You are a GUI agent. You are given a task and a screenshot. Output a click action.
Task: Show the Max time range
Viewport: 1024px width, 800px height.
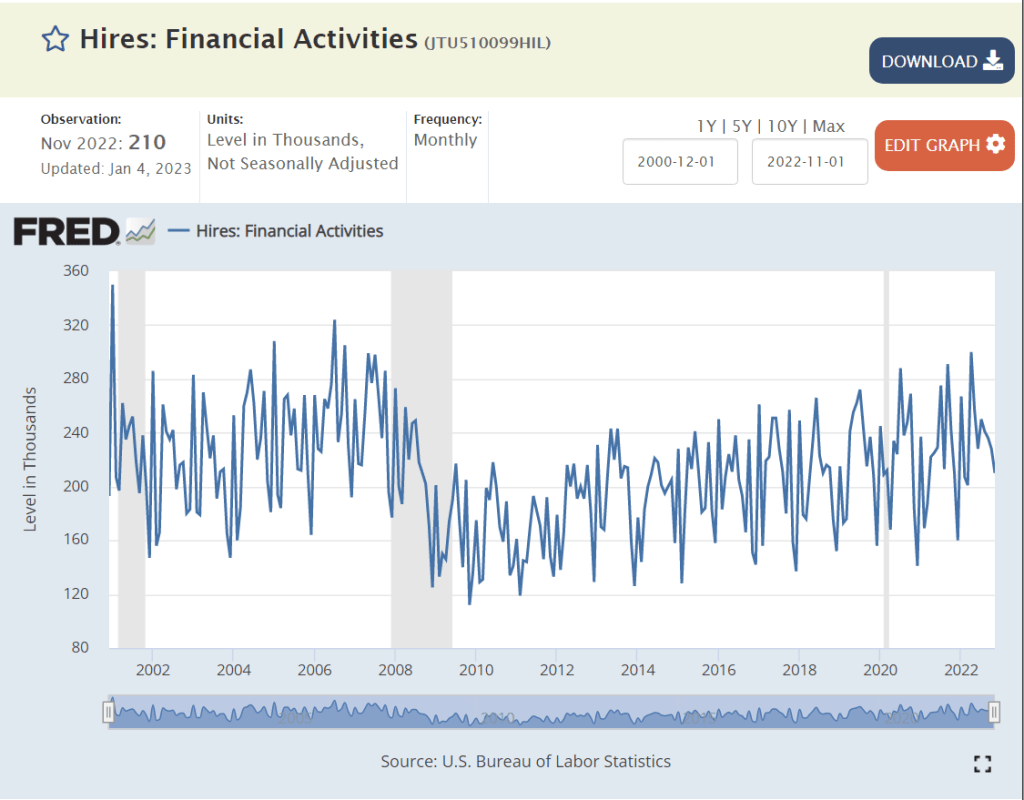[829, 126]
